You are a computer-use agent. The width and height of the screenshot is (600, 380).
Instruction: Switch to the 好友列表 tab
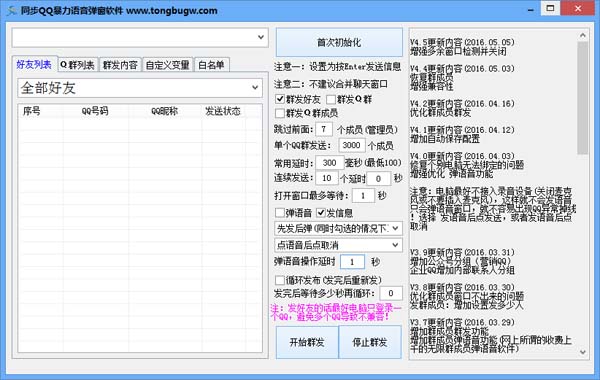[x=34, y=64]
